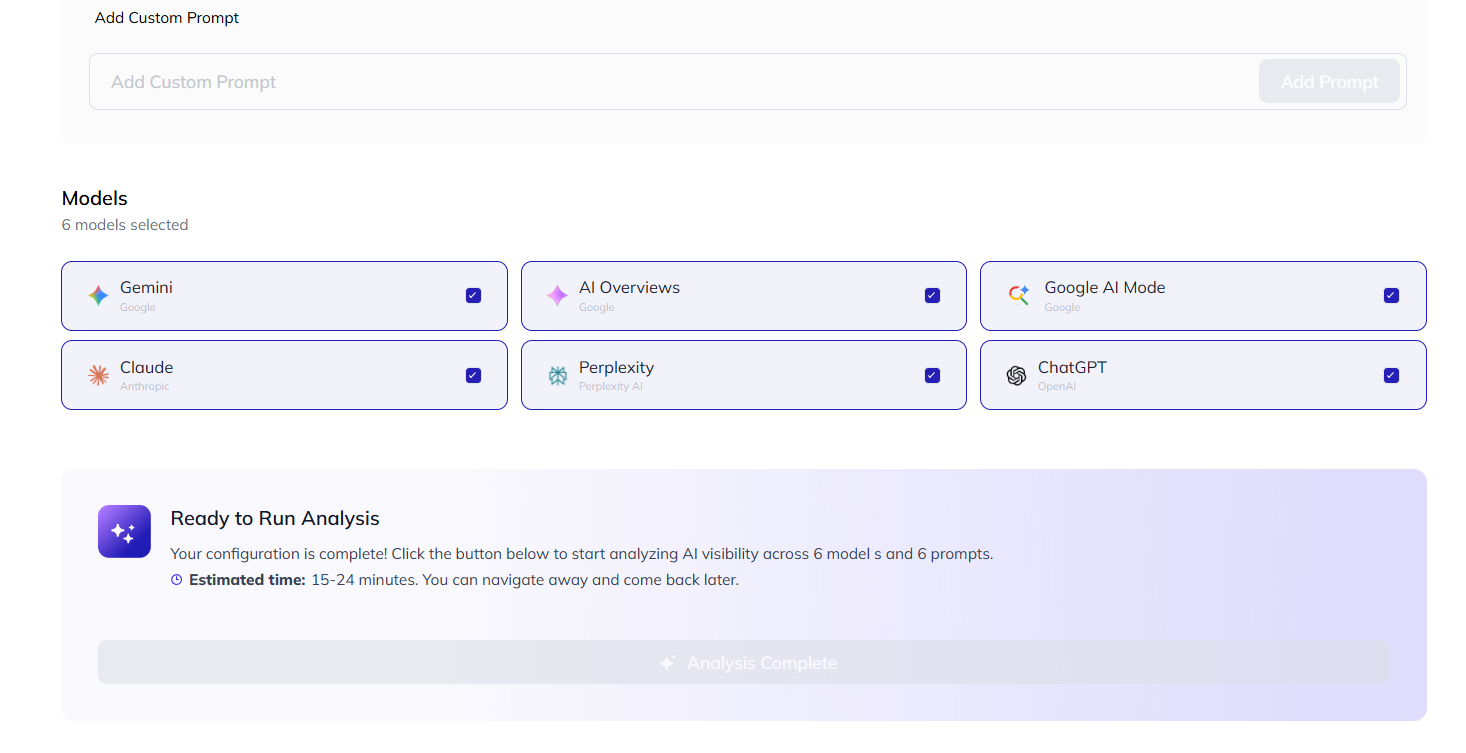Screen dimensions: 1466x753
Task: Uncheck the Google AI Mode checkbox
Action: 1391,295
